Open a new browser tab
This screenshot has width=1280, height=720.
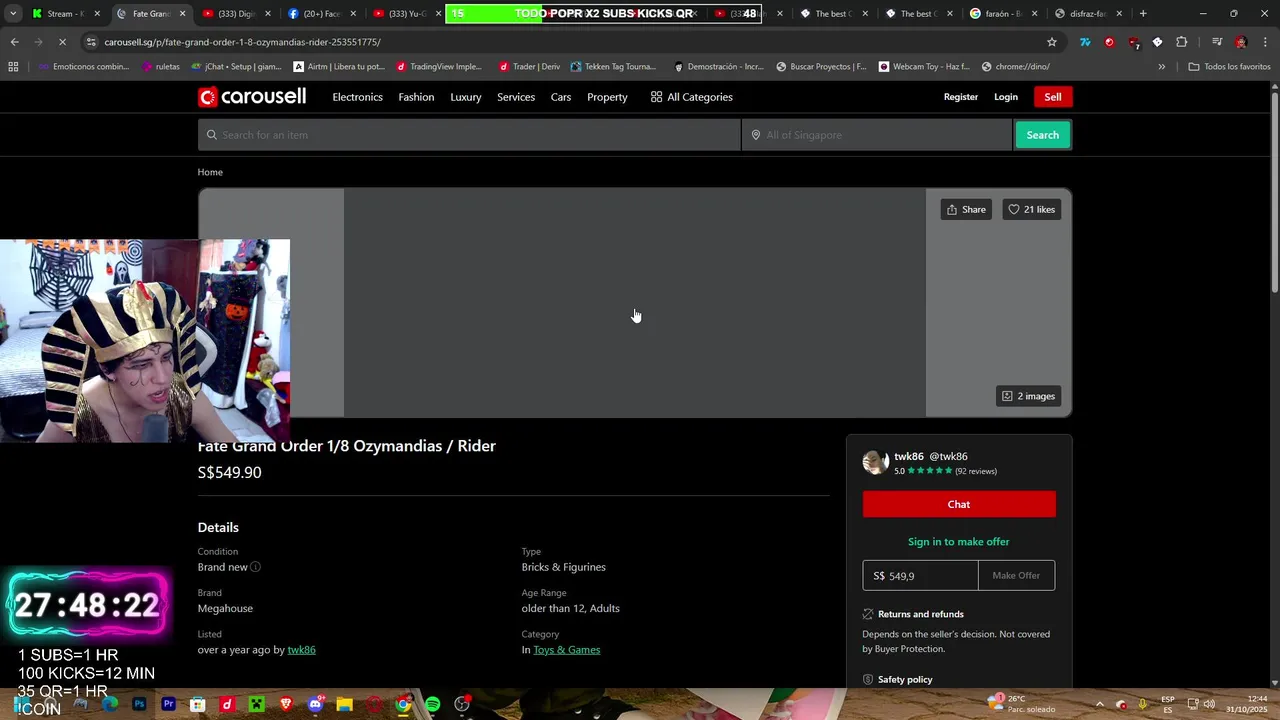pos(1143,14)
